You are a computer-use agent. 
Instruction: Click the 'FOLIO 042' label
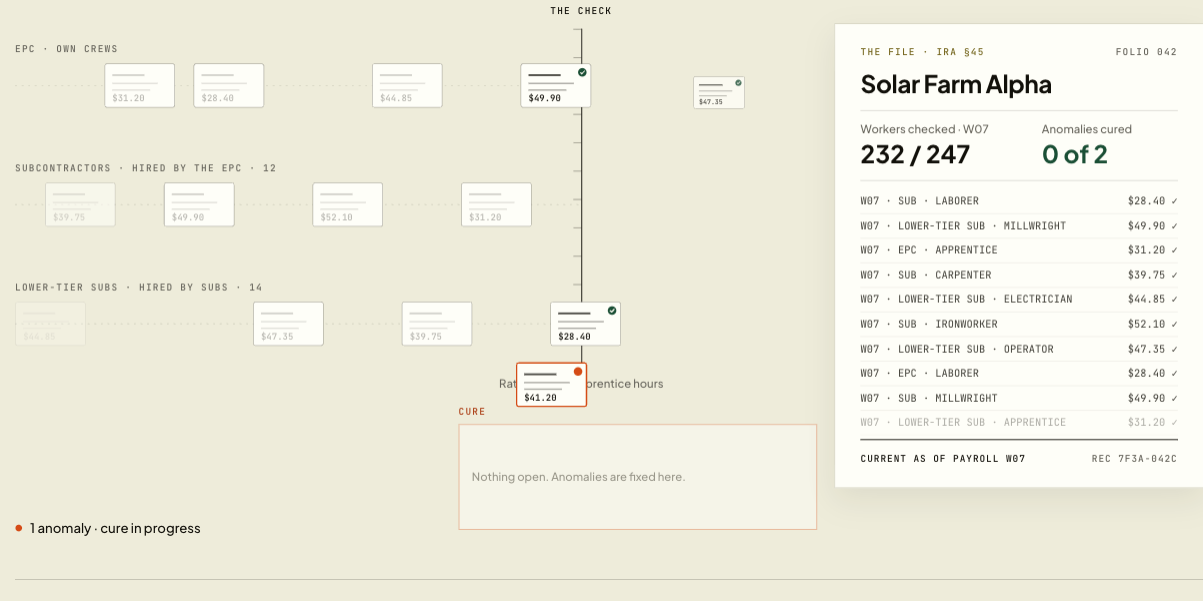click(1147, 52)
